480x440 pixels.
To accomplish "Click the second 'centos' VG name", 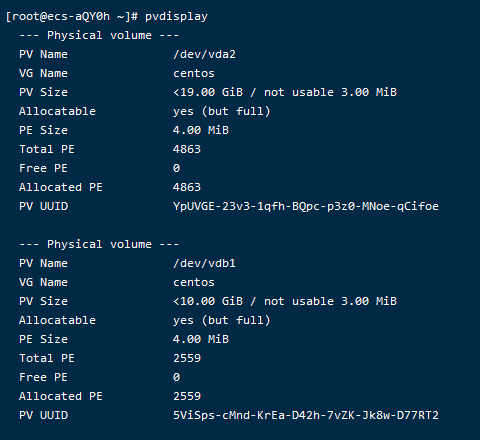I will point(194,283).
